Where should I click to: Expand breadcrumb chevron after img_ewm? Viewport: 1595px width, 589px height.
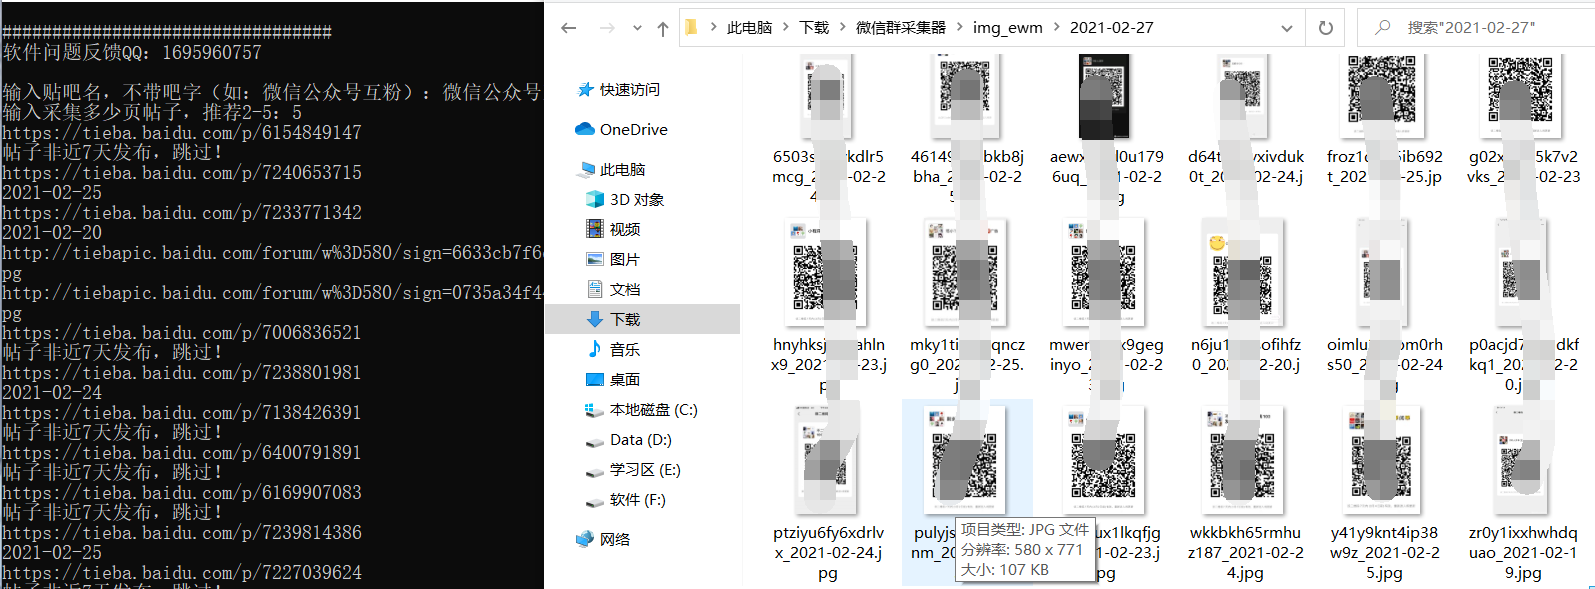(1056, 28)
